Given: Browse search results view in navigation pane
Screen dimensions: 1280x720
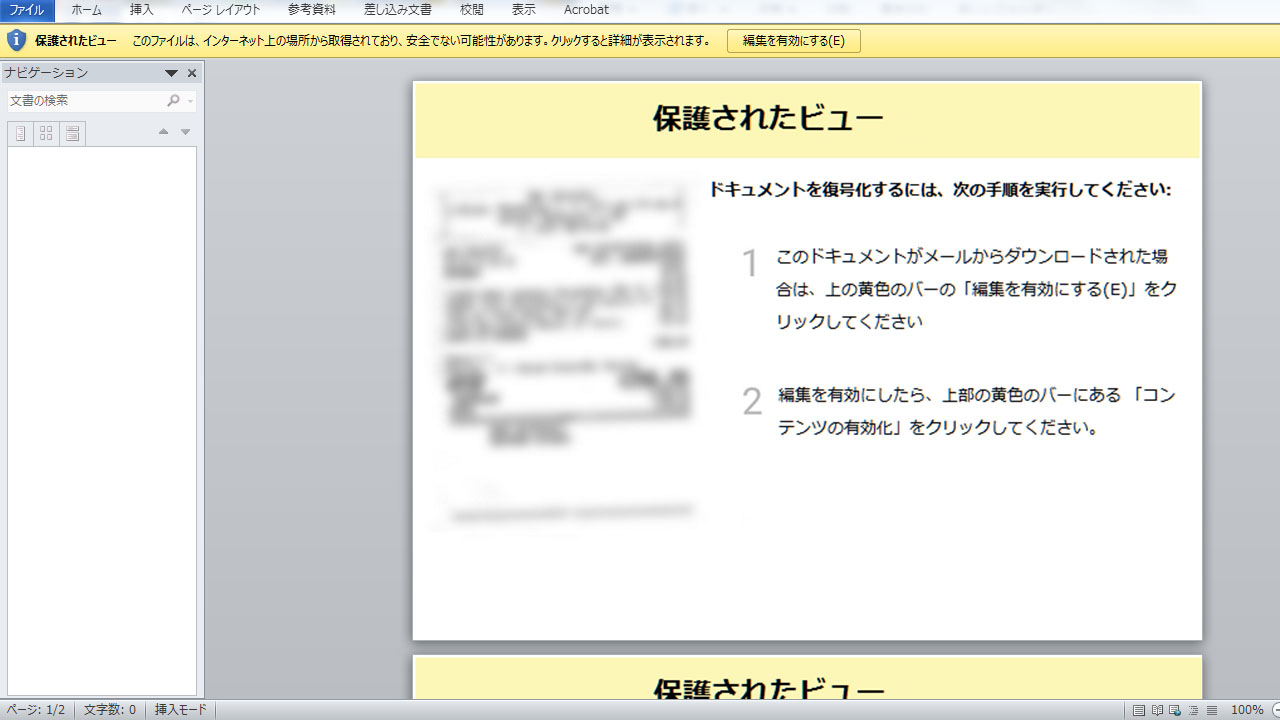Looking at the screenshot, I should (x=72, y=134).
